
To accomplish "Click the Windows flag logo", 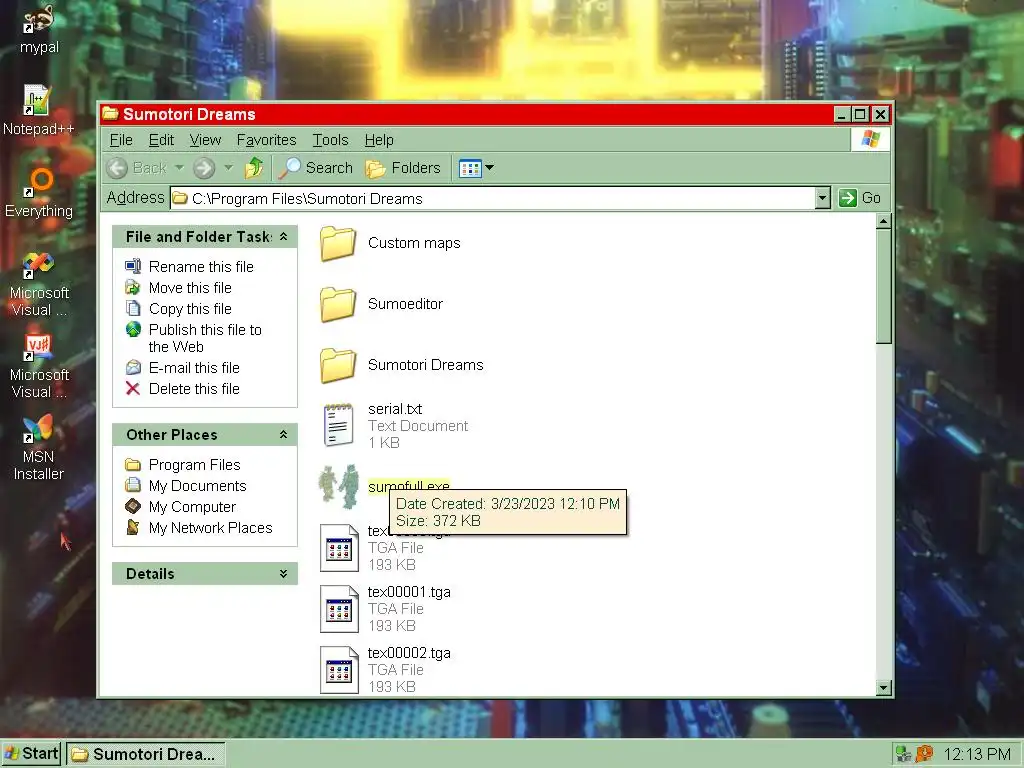I will [871, 139].
